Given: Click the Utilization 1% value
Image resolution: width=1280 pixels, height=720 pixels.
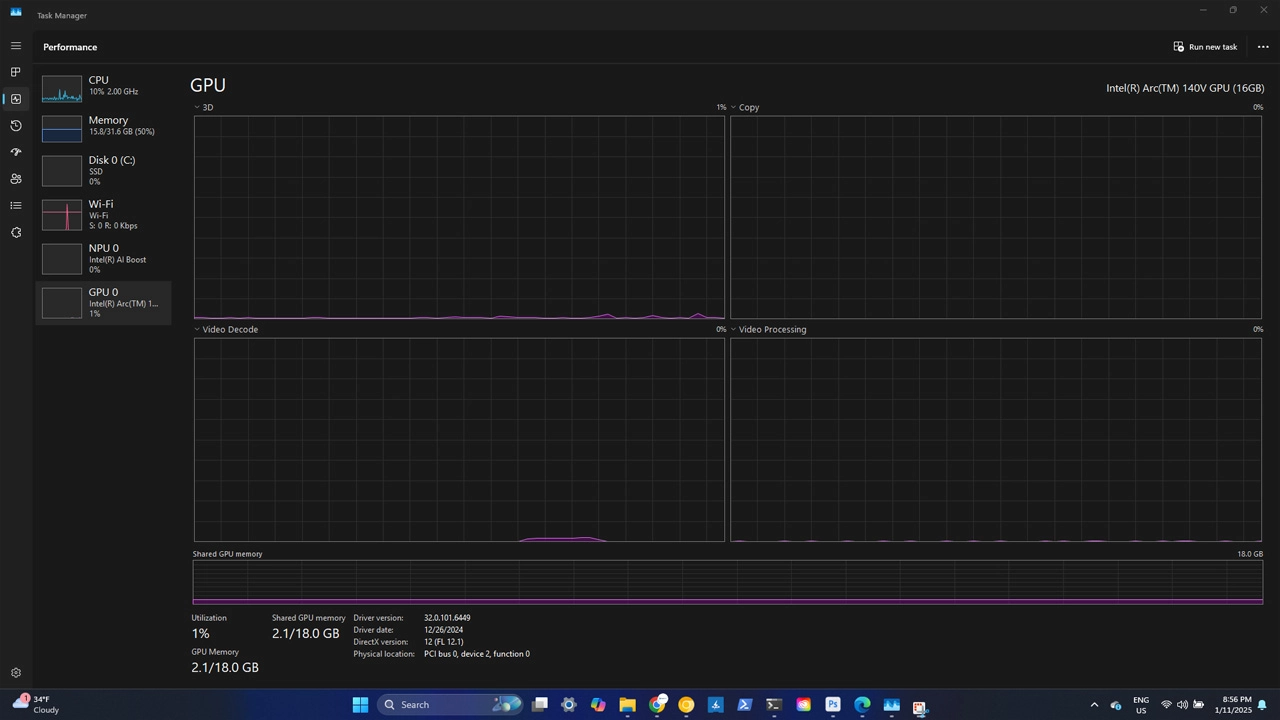Looking at the screenshot, I should click(x=201, y=634).
